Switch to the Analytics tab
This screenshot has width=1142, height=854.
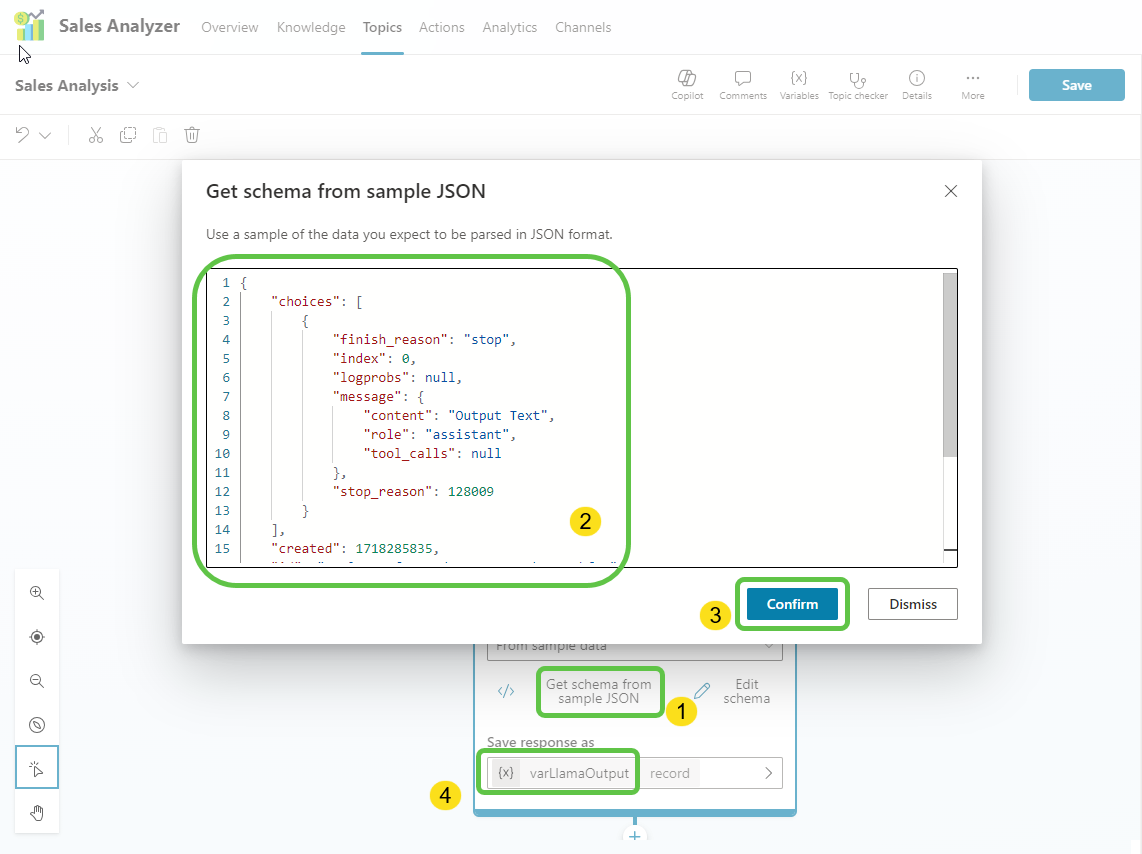(509, 27)
